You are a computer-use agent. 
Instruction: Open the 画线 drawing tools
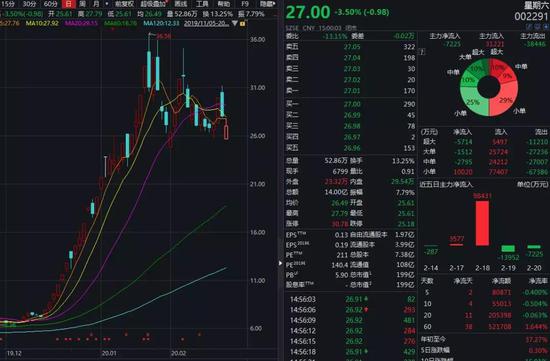click(181, 4)
